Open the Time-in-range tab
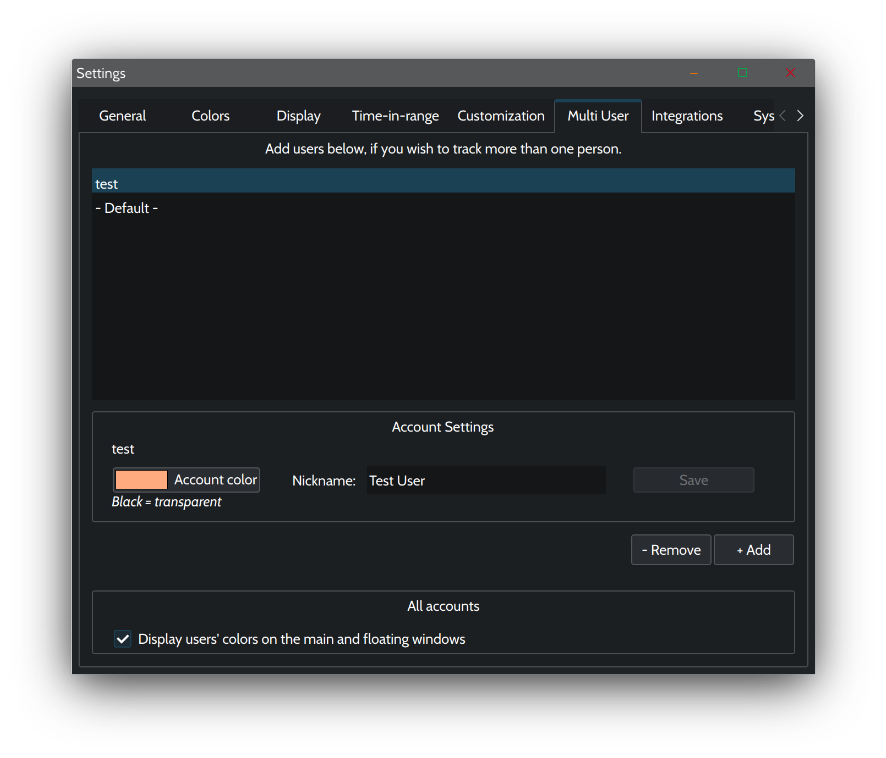 pyautogui.click(x=395, y=116)
